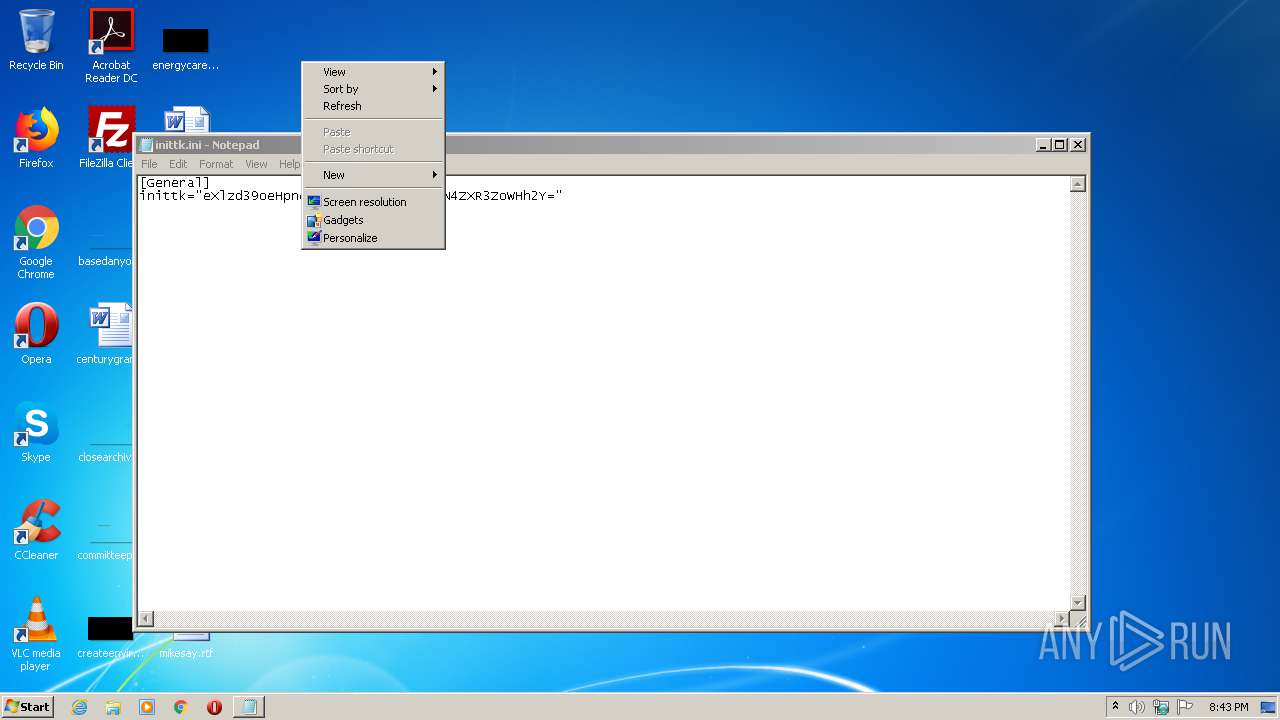The image size is (1280, 720).
Task: Open the Firefox desktop shortcut
Action: 36,138
